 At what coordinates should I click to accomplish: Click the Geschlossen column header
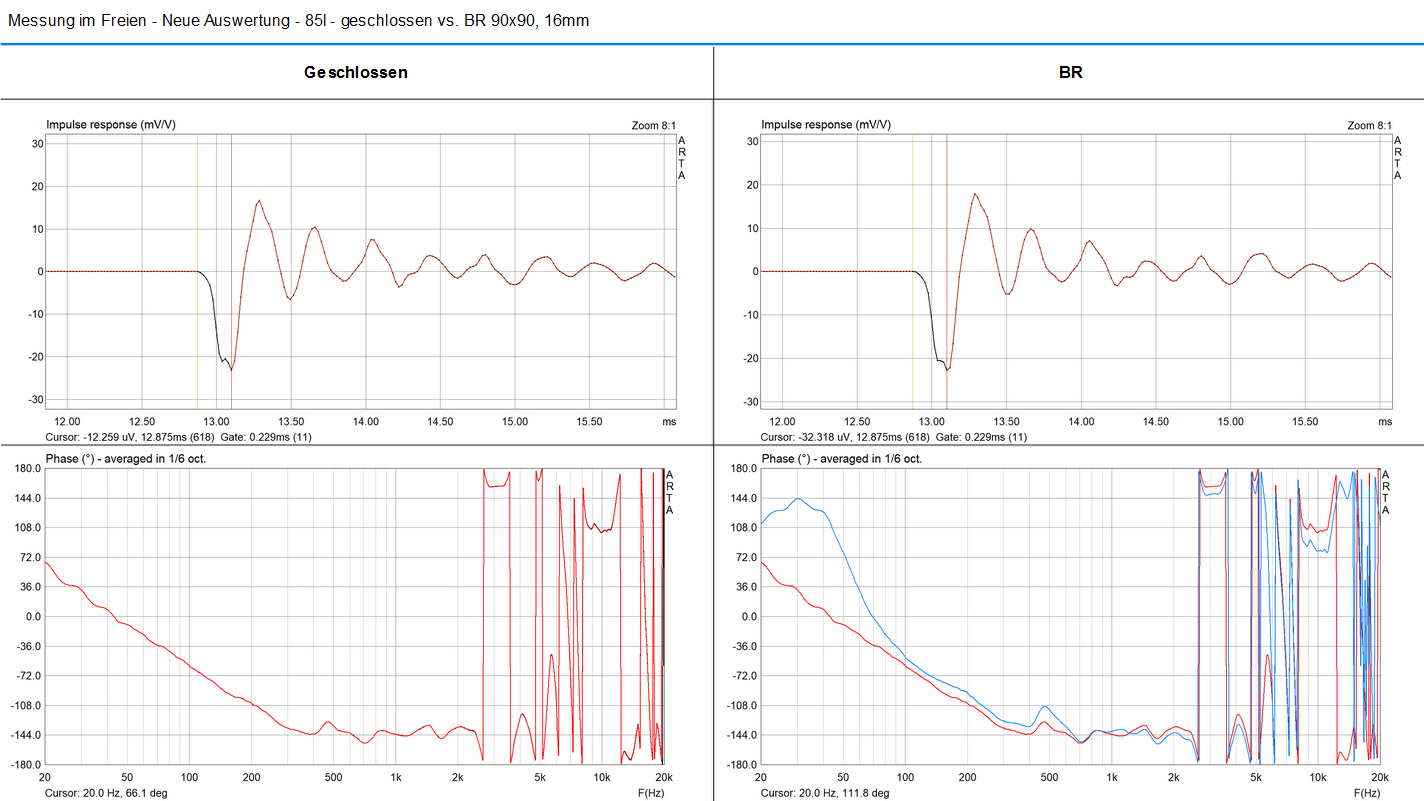[x=356, y=73]
